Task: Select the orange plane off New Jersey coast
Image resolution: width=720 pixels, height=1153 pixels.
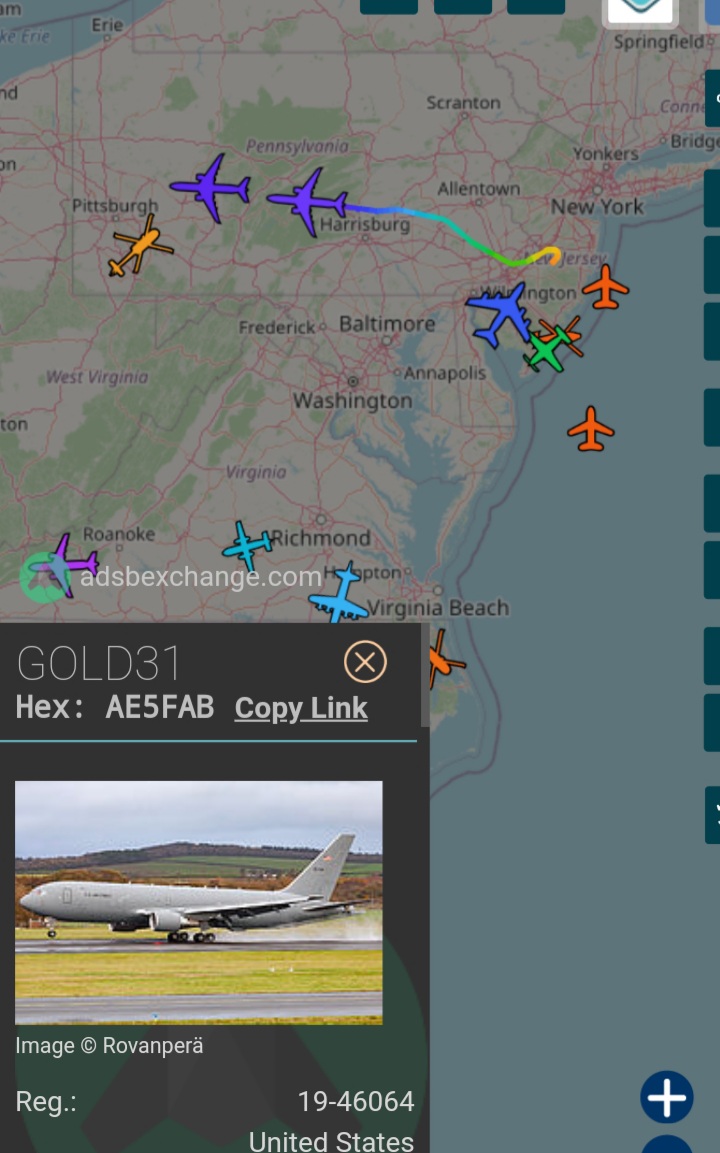Action: click(605, 287)
